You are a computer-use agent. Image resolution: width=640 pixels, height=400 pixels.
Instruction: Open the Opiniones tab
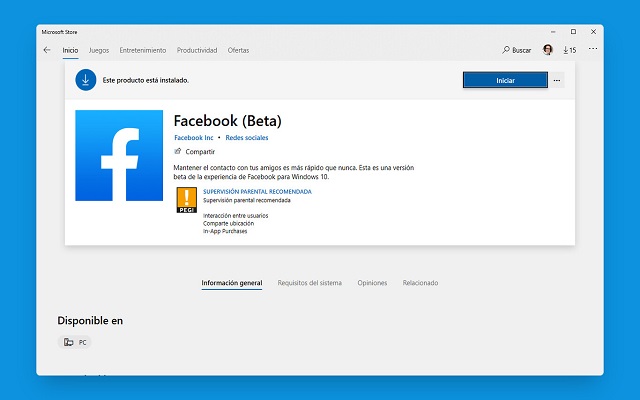pyautogui.click(x=372, y=283)
